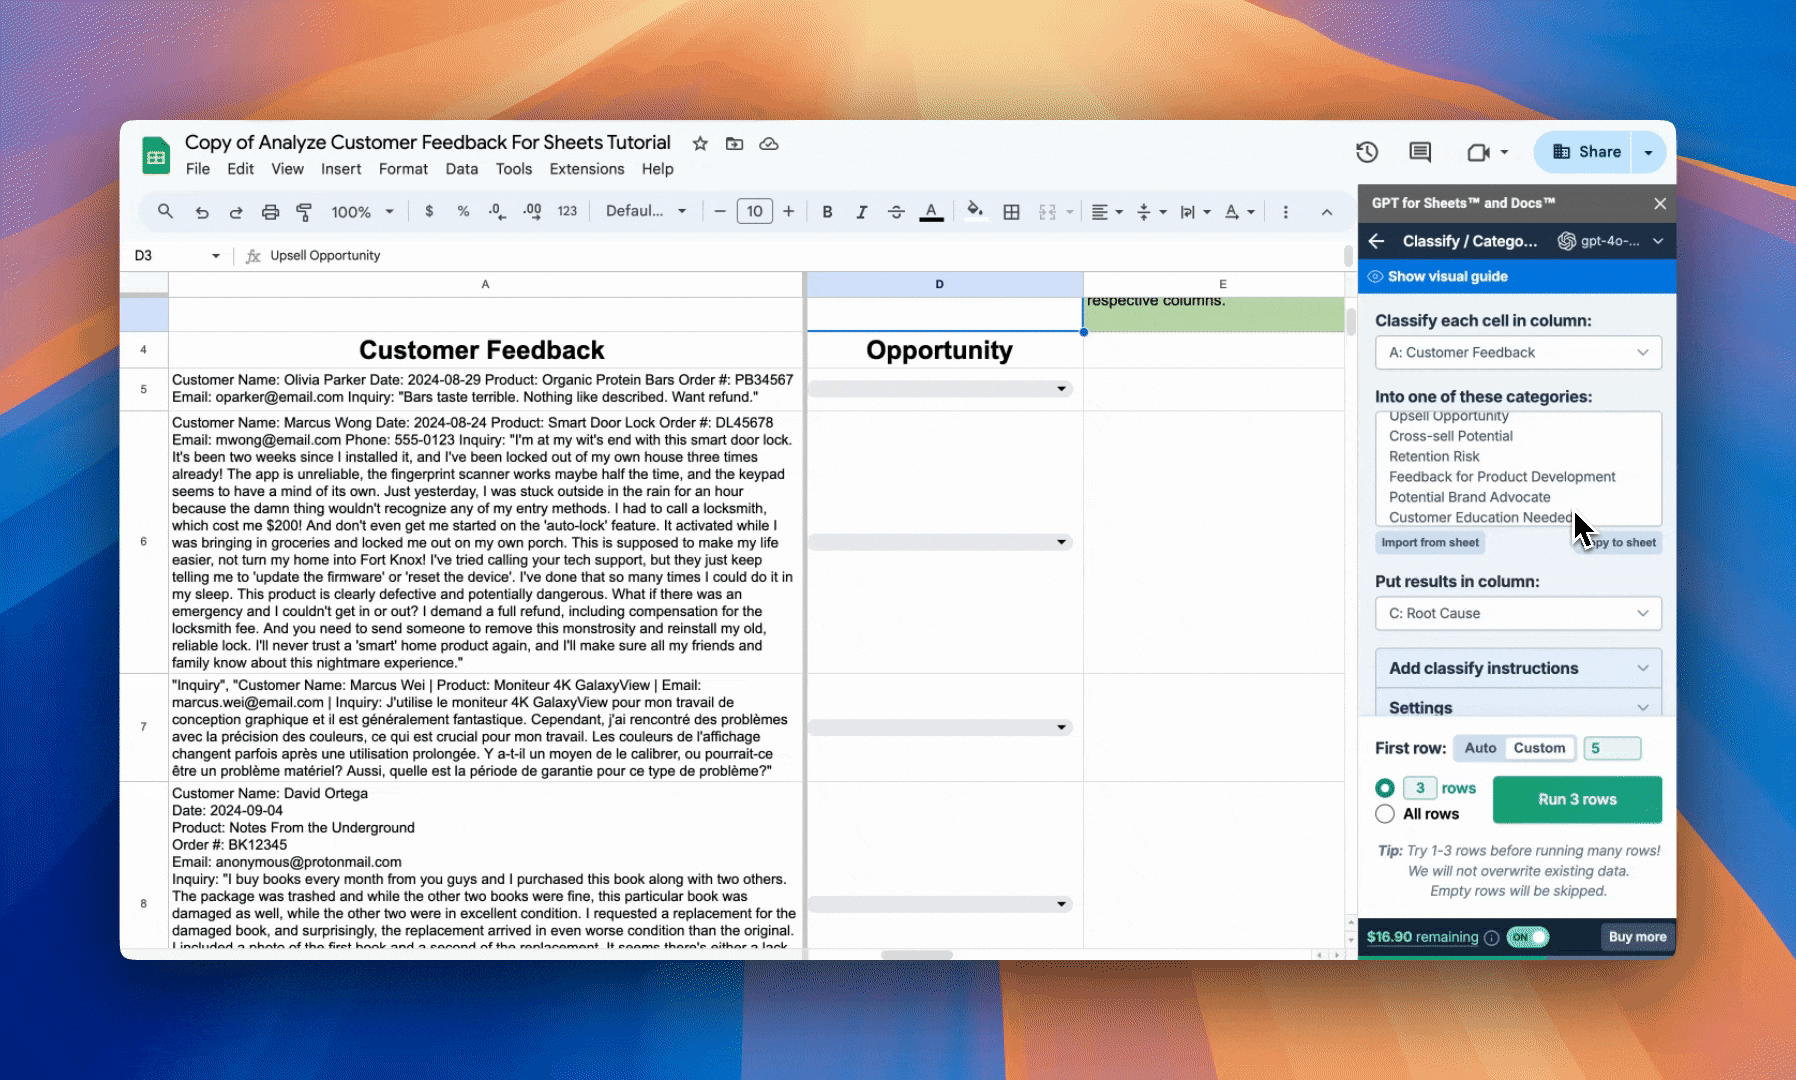Open the C: Root Cause results dropdown

(1518, 613)
